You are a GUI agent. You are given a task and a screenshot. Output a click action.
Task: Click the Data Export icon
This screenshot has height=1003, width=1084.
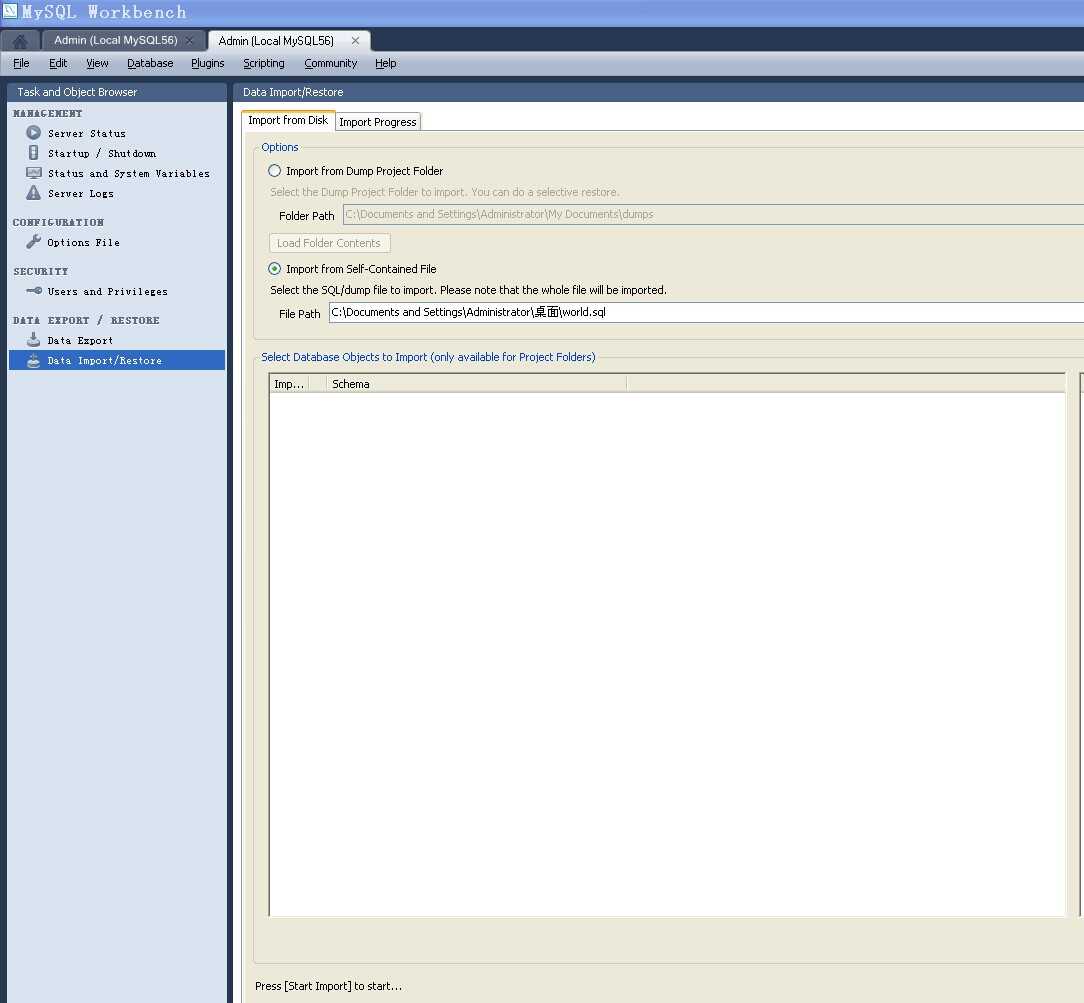pyautogui.click(x=33, y=339)
